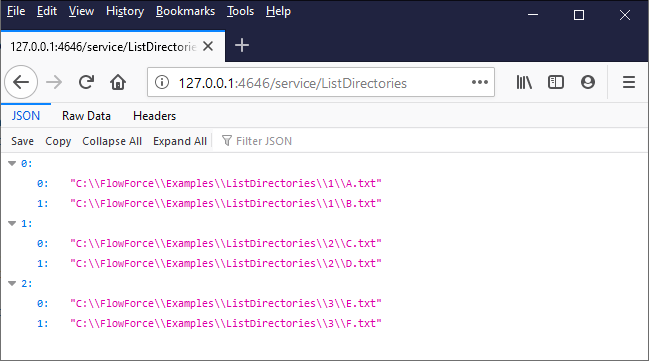Click Expand All
Viewport: 649px width, 361px height.
point(180,141)
